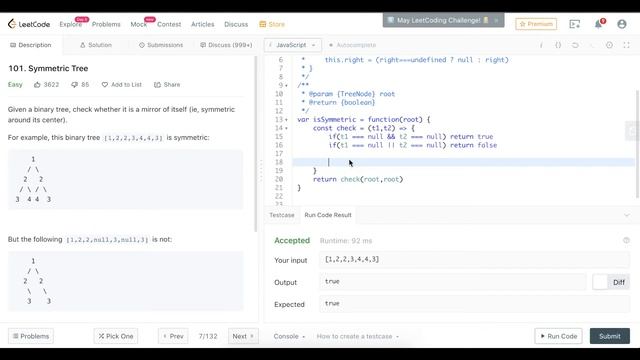Collapse the console panel chevron
Viewport: 640px width, 360px height.
(627, 215)
